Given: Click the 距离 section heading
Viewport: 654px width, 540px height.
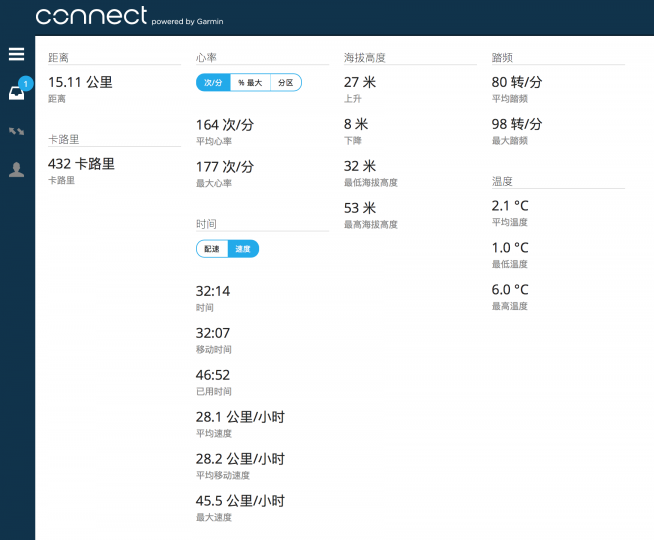Looking at the screenshot, I should click(x=58, y=58).
